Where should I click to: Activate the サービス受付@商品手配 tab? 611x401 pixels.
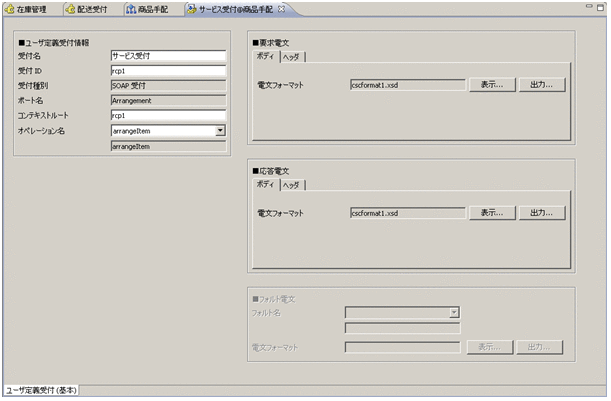[x=235, y=9]
